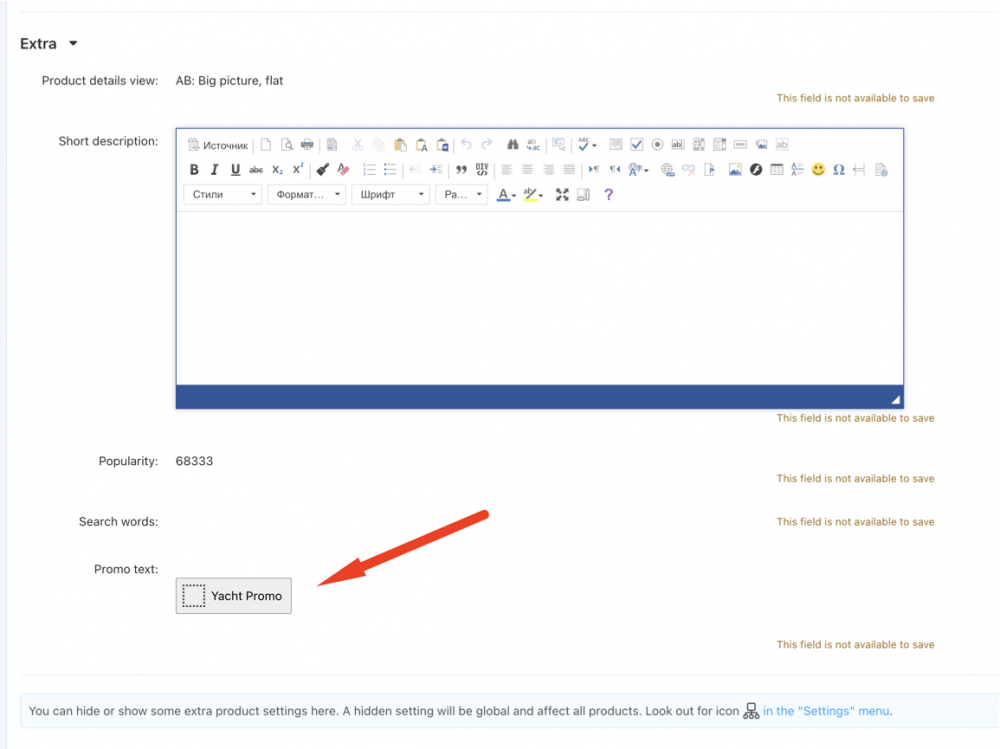
Task: Maximize the editor with fullscreen icon
Action: pyautogui.click(x=562, y=195)
